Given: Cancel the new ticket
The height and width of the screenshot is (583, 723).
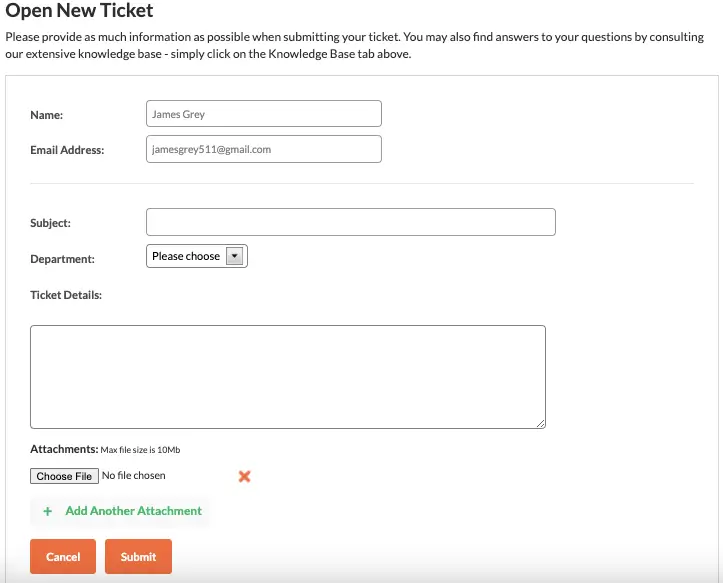Looking at the screenshot, I should click(x=63, y=557).
